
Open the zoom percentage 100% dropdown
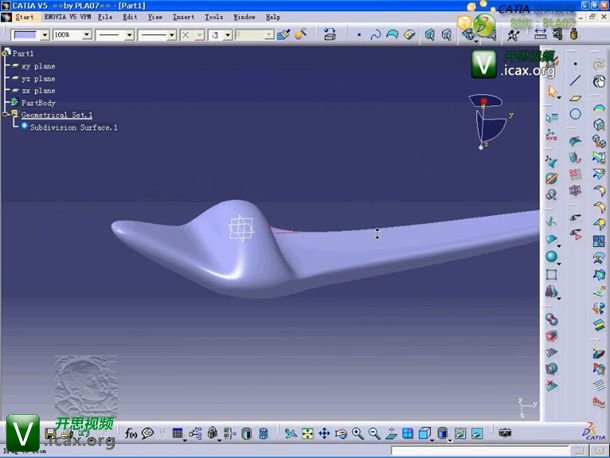(x=86, y=34)
